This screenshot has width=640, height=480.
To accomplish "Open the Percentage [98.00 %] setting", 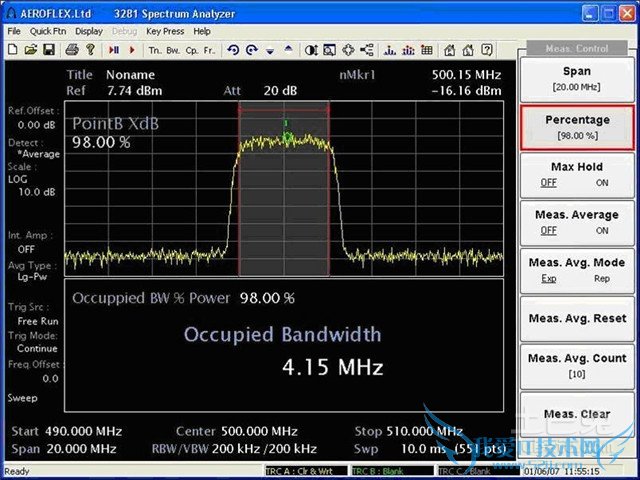I will coord(577,126).
